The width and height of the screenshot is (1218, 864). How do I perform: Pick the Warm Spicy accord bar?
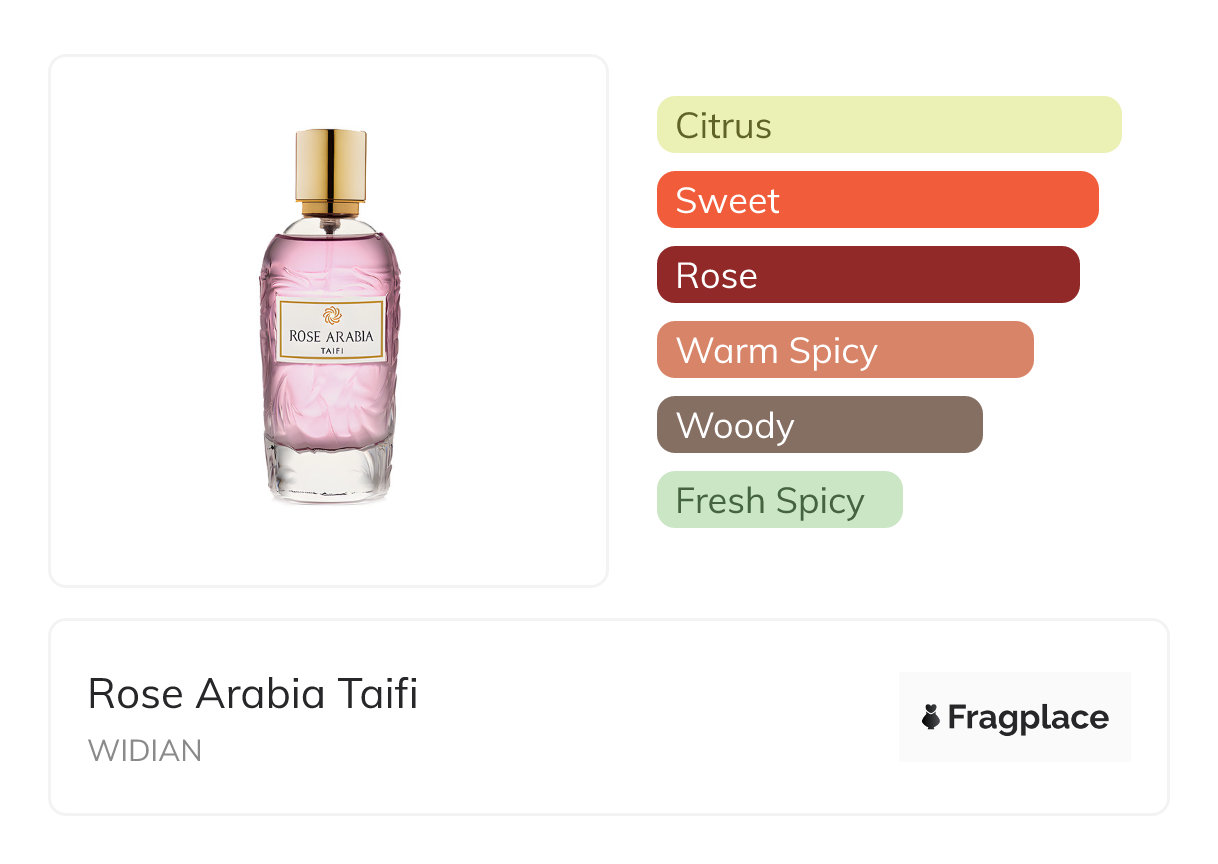point(844,350)
